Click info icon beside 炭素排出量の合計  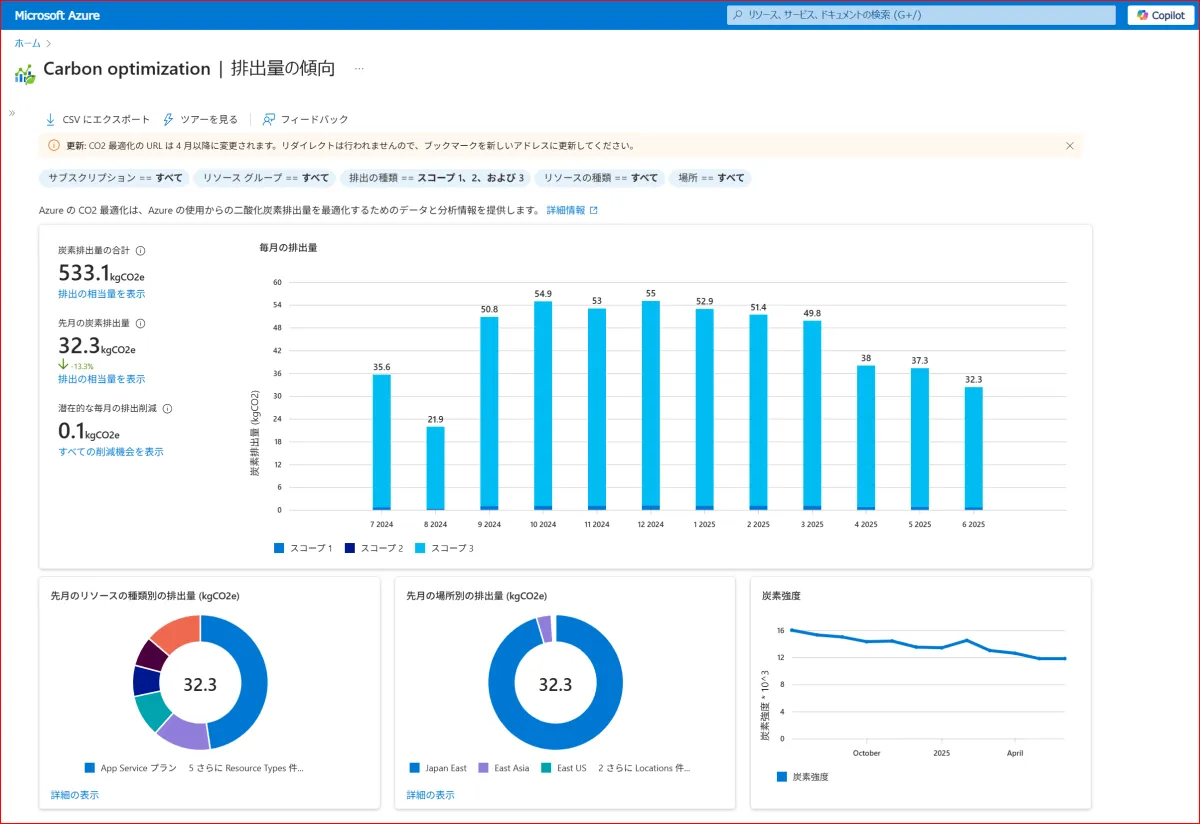point(141,251)
